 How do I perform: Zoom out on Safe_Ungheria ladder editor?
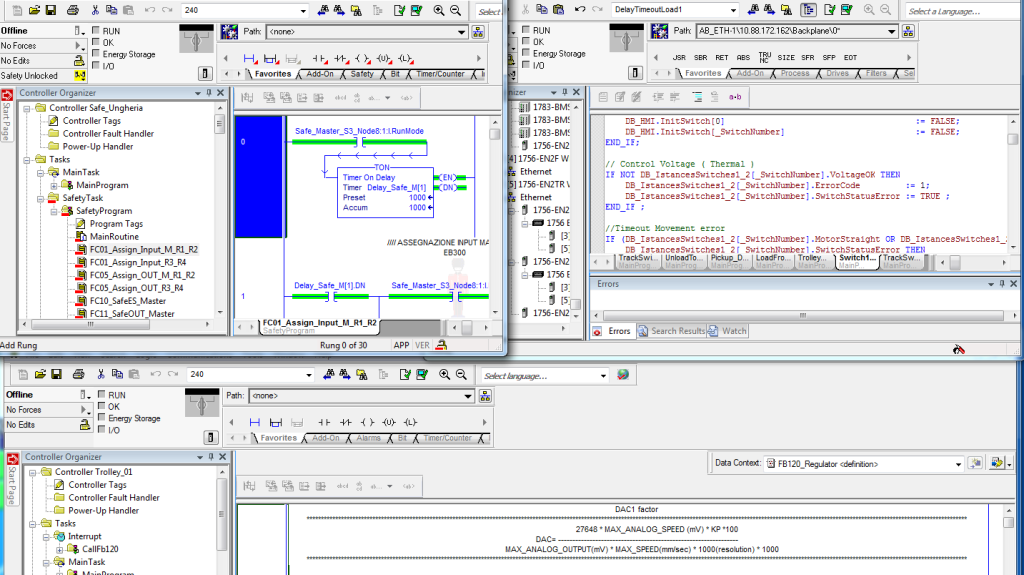coord(455,10)
